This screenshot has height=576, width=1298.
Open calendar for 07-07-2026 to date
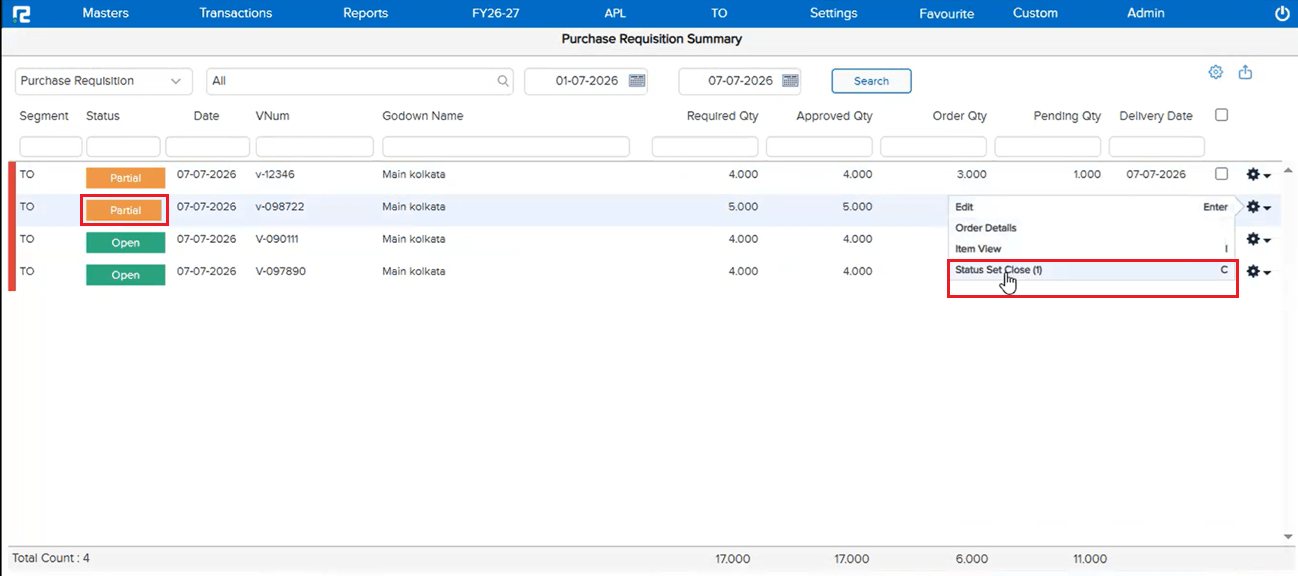pos(790,81)
